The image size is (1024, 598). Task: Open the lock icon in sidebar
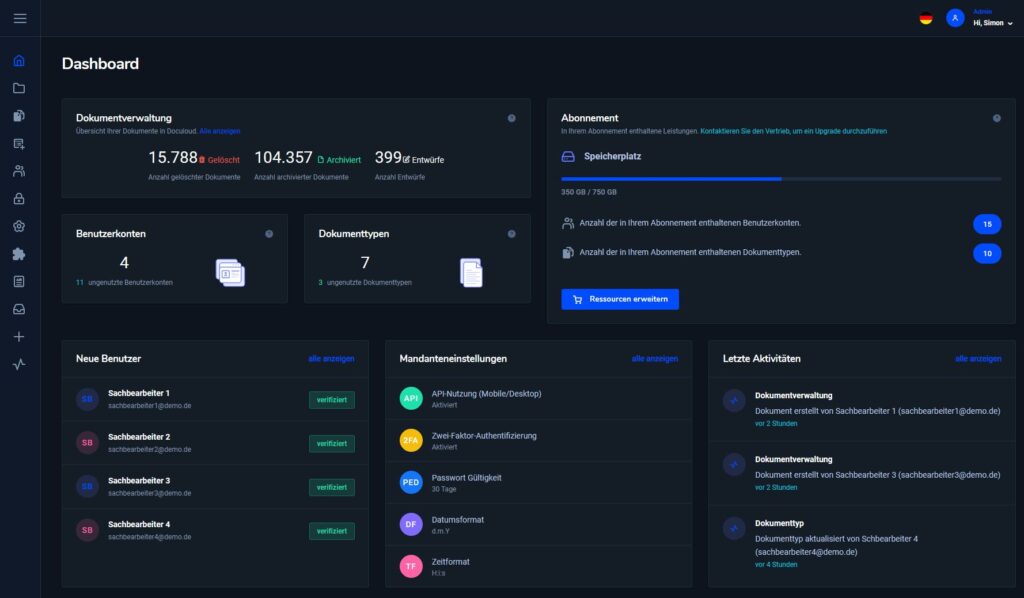pyautogui.click(x=19, y=198)
